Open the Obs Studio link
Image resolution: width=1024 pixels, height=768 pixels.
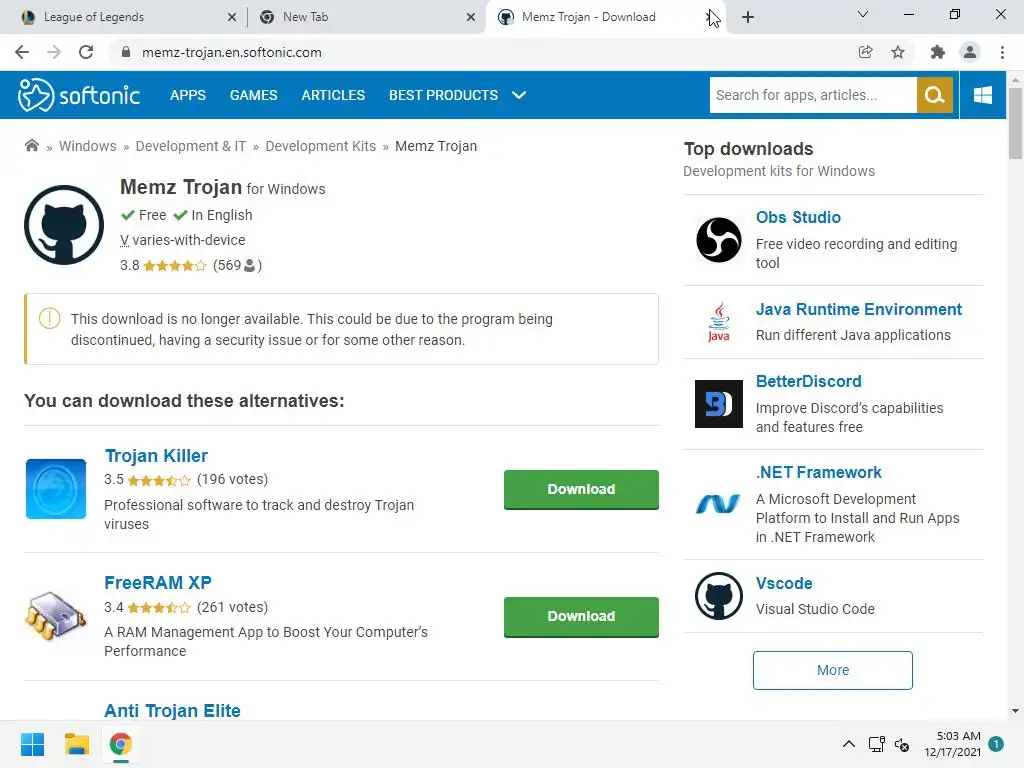click(x=798, y=217)
